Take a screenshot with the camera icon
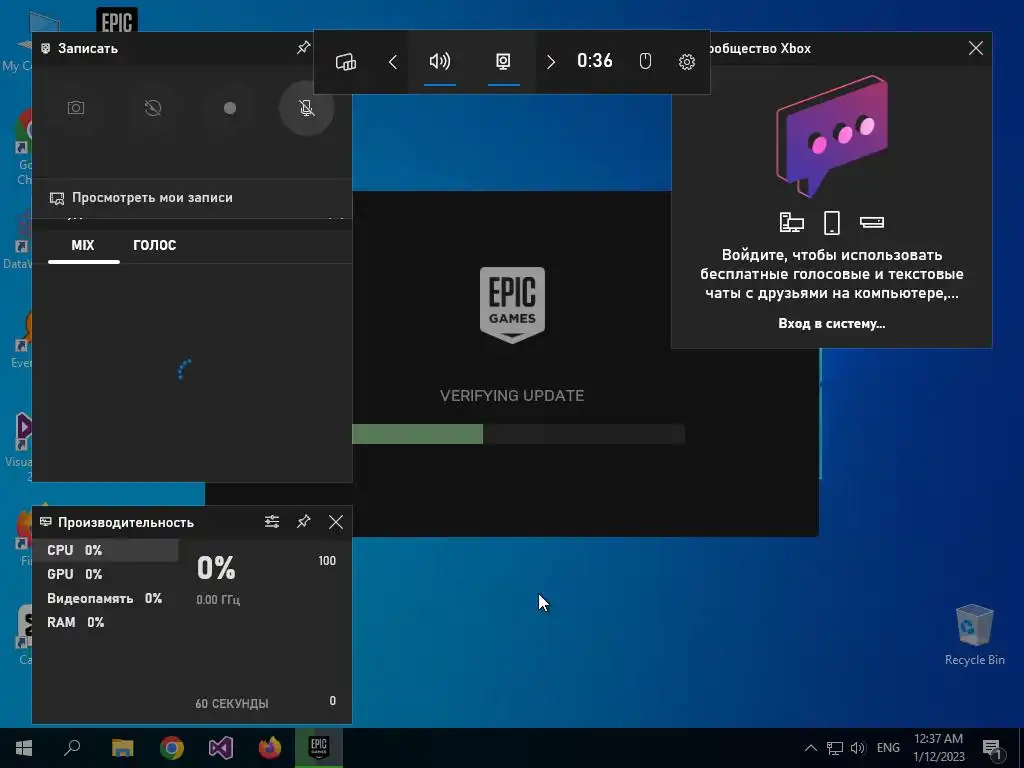 tap(76, 108)
